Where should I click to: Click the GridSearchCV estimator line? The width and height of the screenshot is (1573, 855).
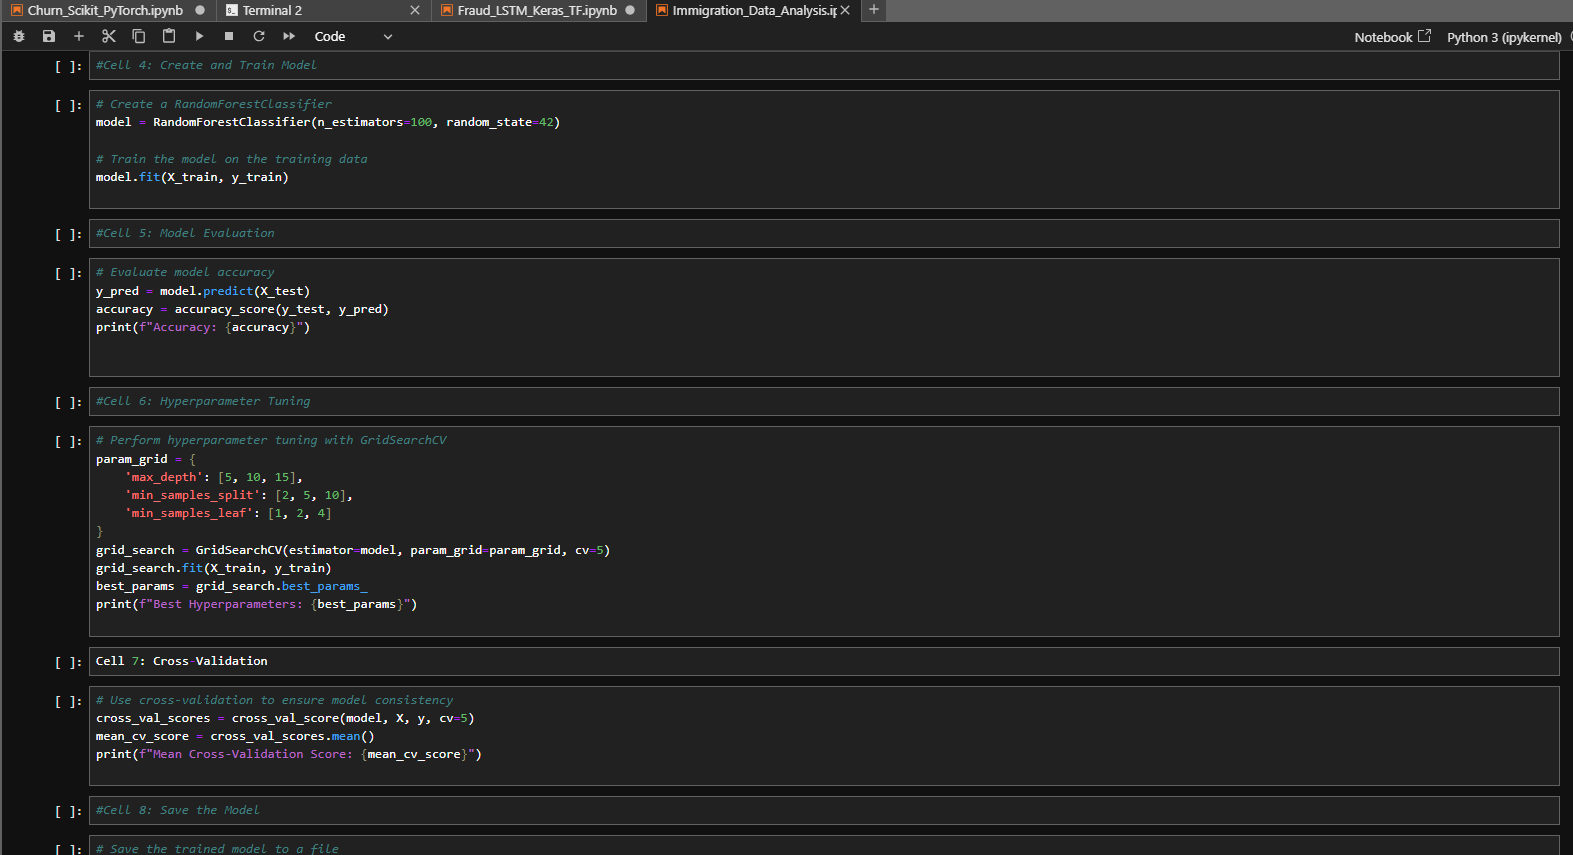click(353, 550)
